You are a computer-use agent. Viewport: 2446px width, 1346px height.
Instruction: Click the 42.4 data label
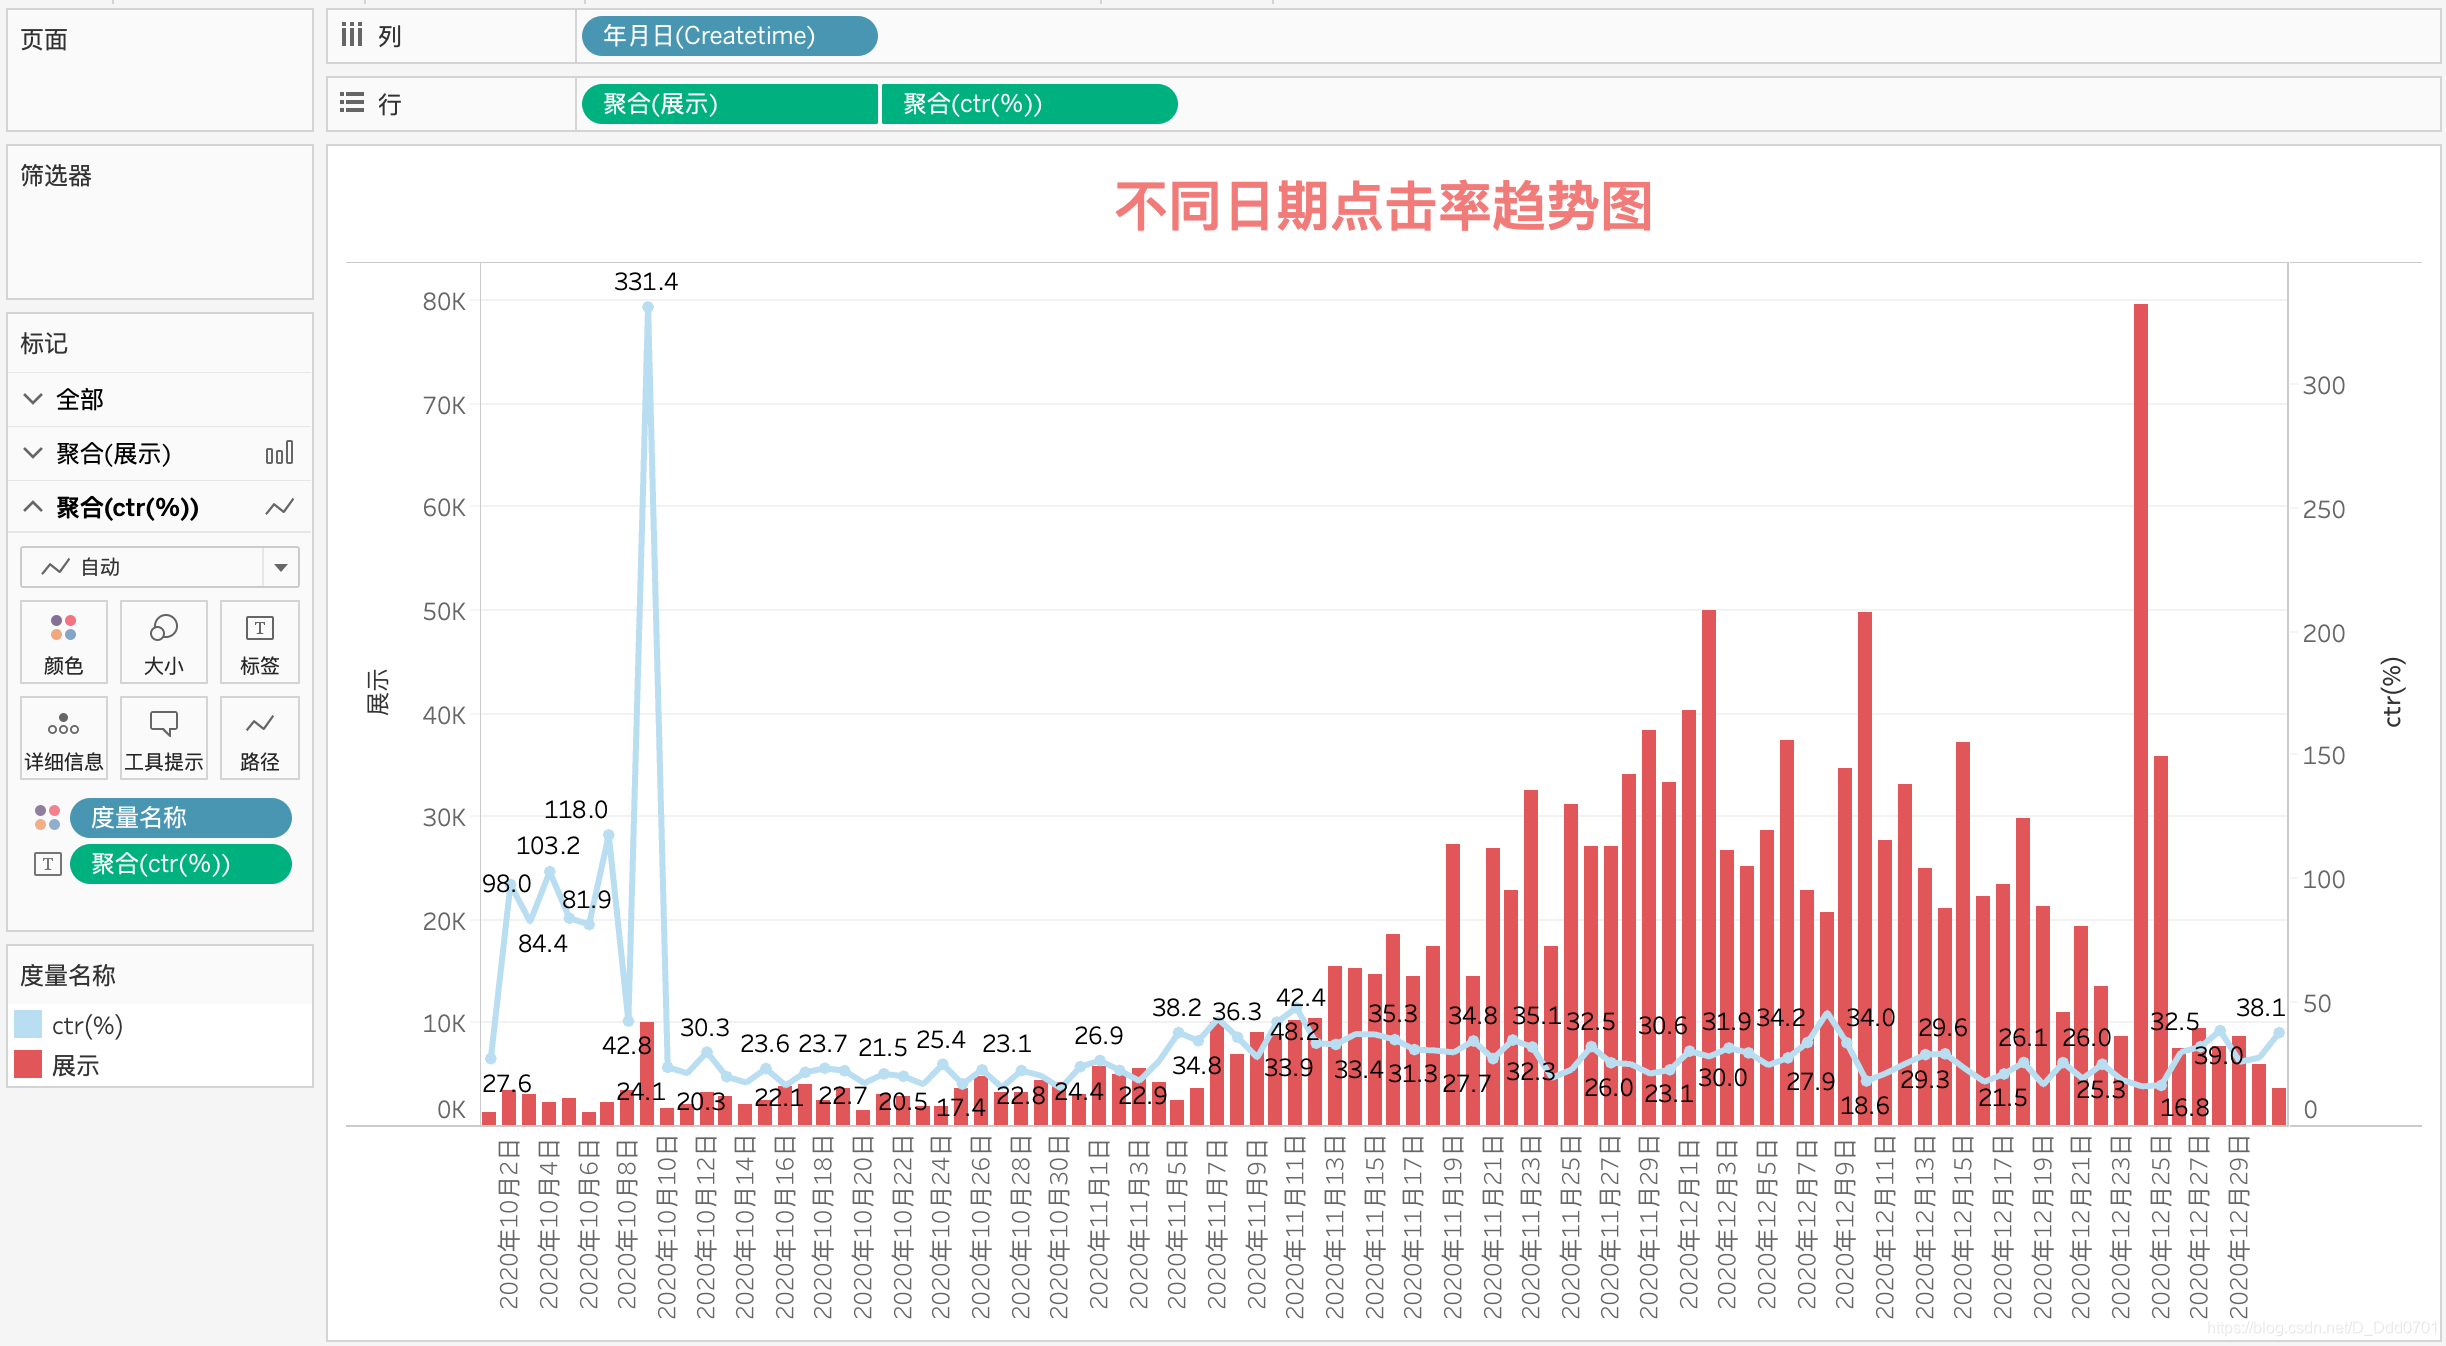point(1301,997)
